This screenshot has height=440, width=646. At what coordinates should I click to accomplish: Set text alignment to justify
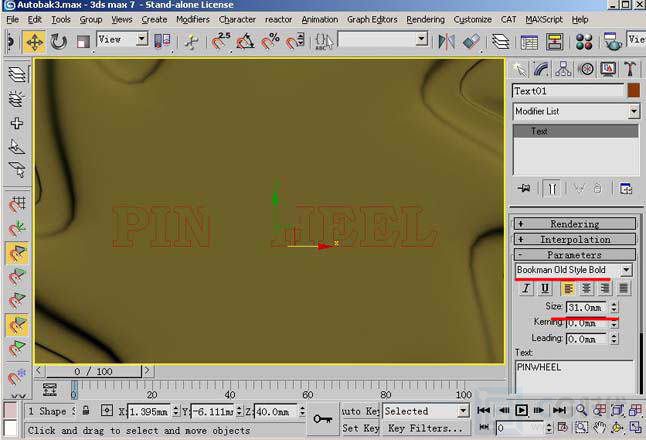(x=623, y=288)
